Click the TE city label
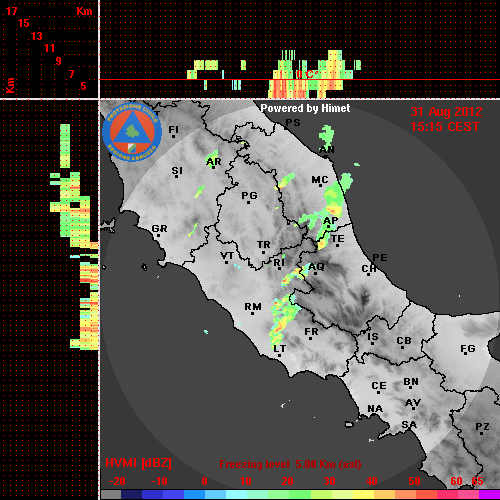This screenshot has height=500, width=500. (x=338, y=239)
